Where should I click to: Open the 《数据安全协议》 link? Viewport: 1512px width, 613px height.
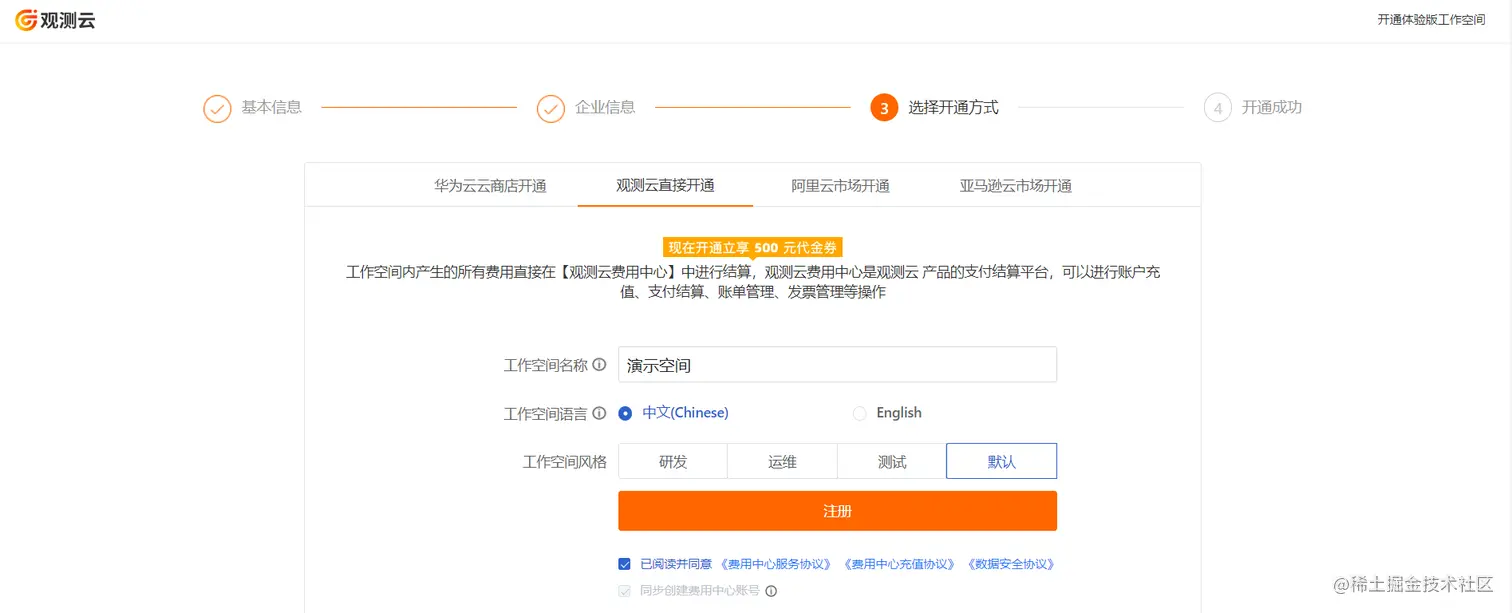click(1010, 564)
